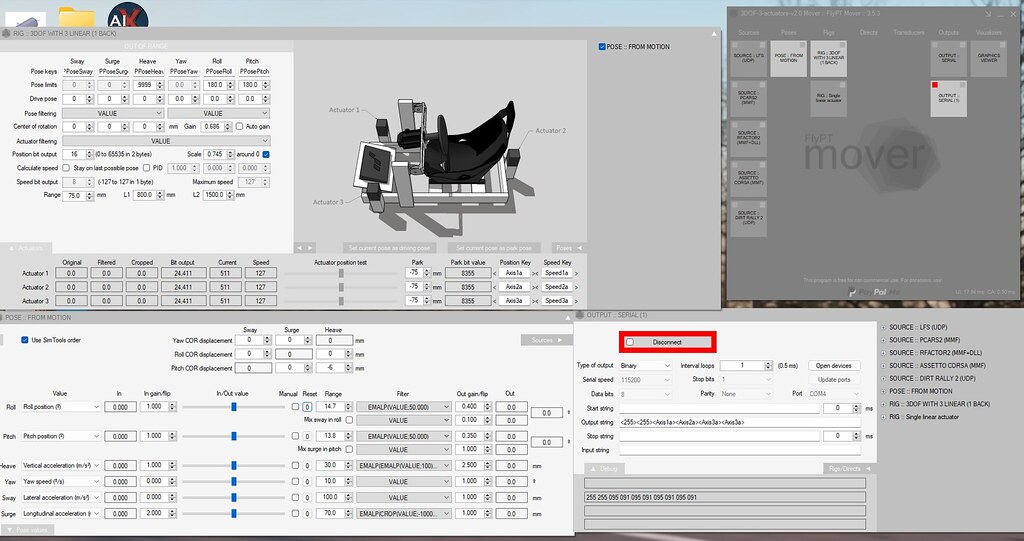Click Speed1a Speed Key field
This screenshot has width=1024, height=541.
click(556, 273)
